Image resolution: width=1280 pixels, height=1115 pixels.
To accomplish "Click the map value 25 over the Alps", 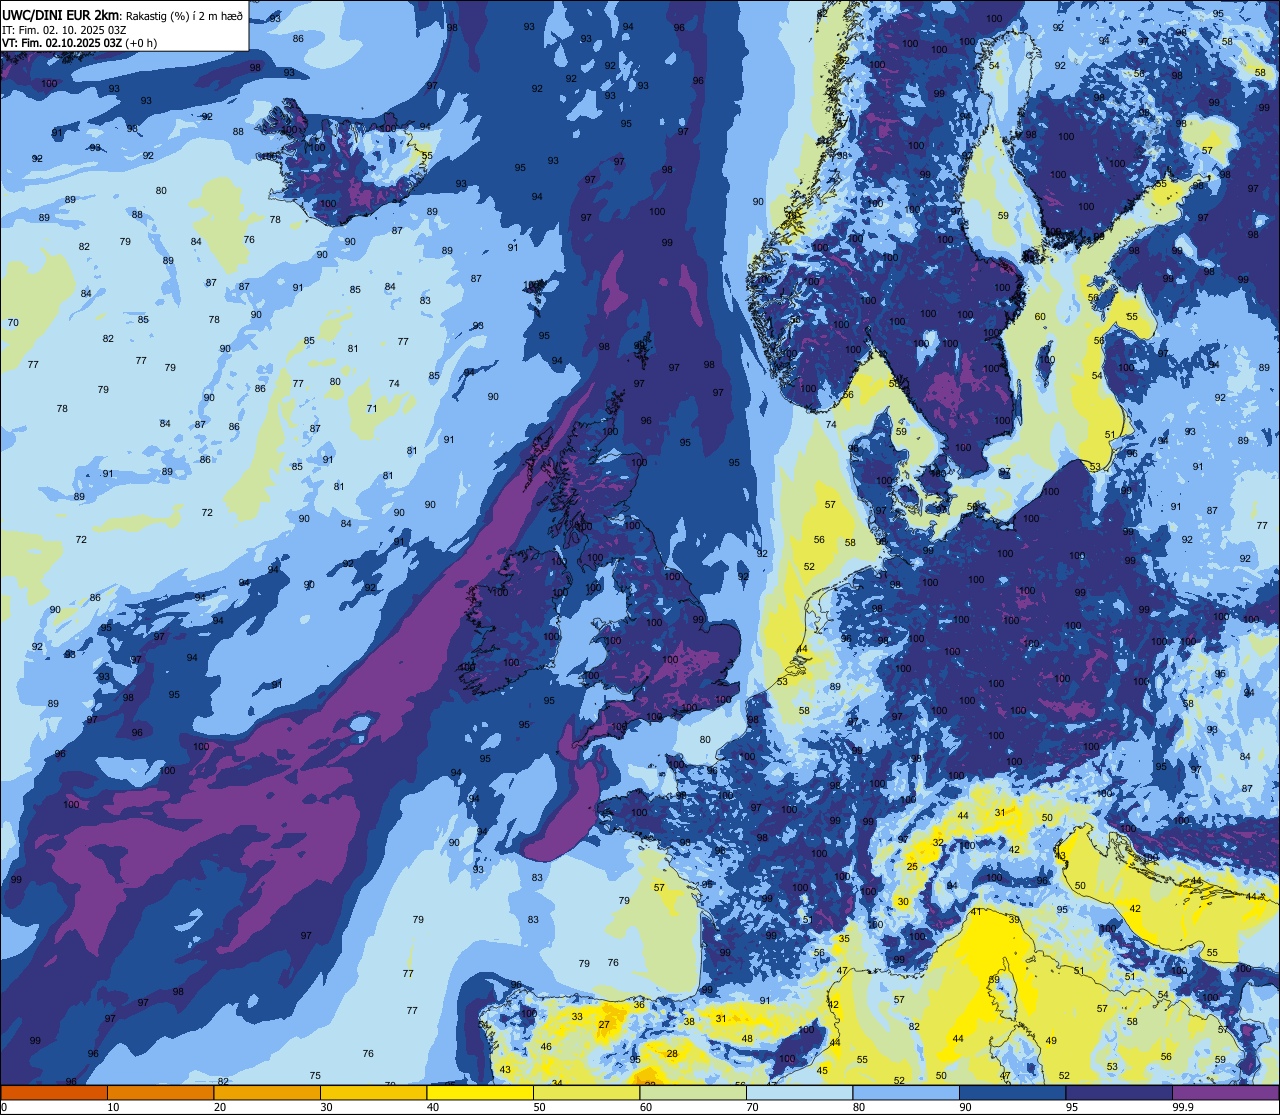I will pos(912,867).
